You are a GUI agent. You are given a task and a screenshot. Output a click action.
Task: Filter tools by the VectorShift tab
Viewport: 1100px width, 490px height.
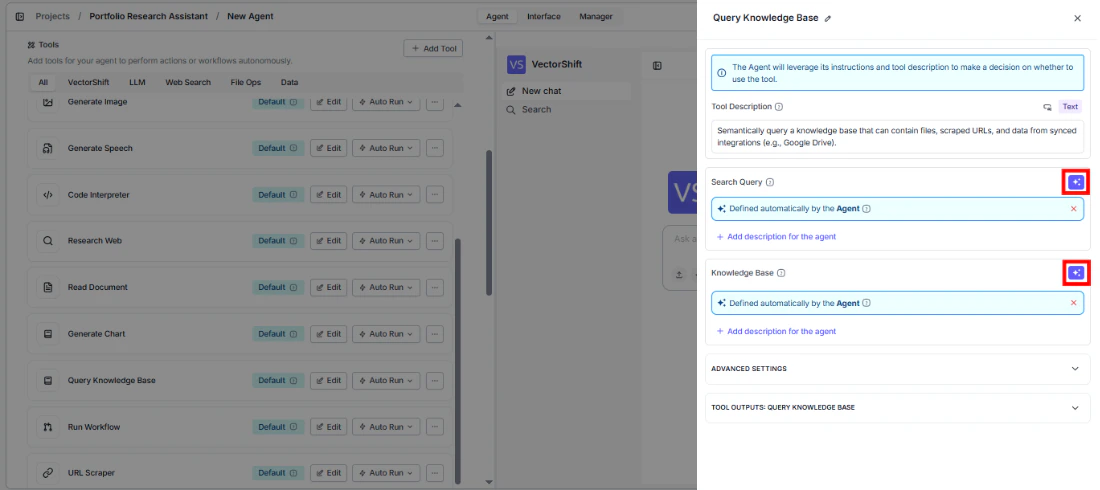tap(88, 82)
